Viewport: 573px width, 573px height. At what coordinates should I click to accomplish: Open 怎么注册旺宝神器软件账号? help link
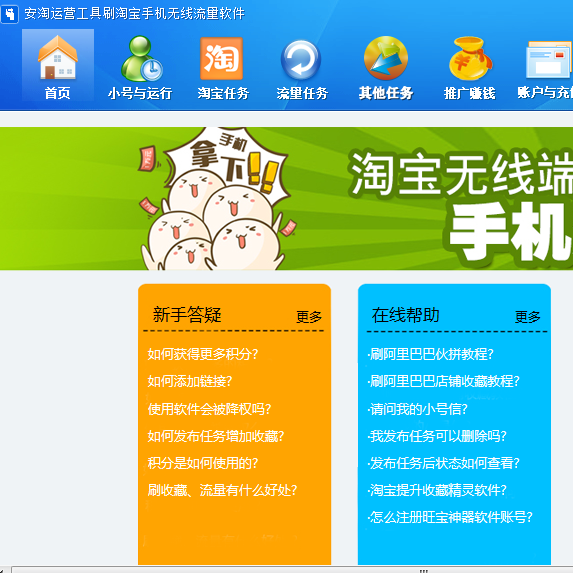point(450,517)
